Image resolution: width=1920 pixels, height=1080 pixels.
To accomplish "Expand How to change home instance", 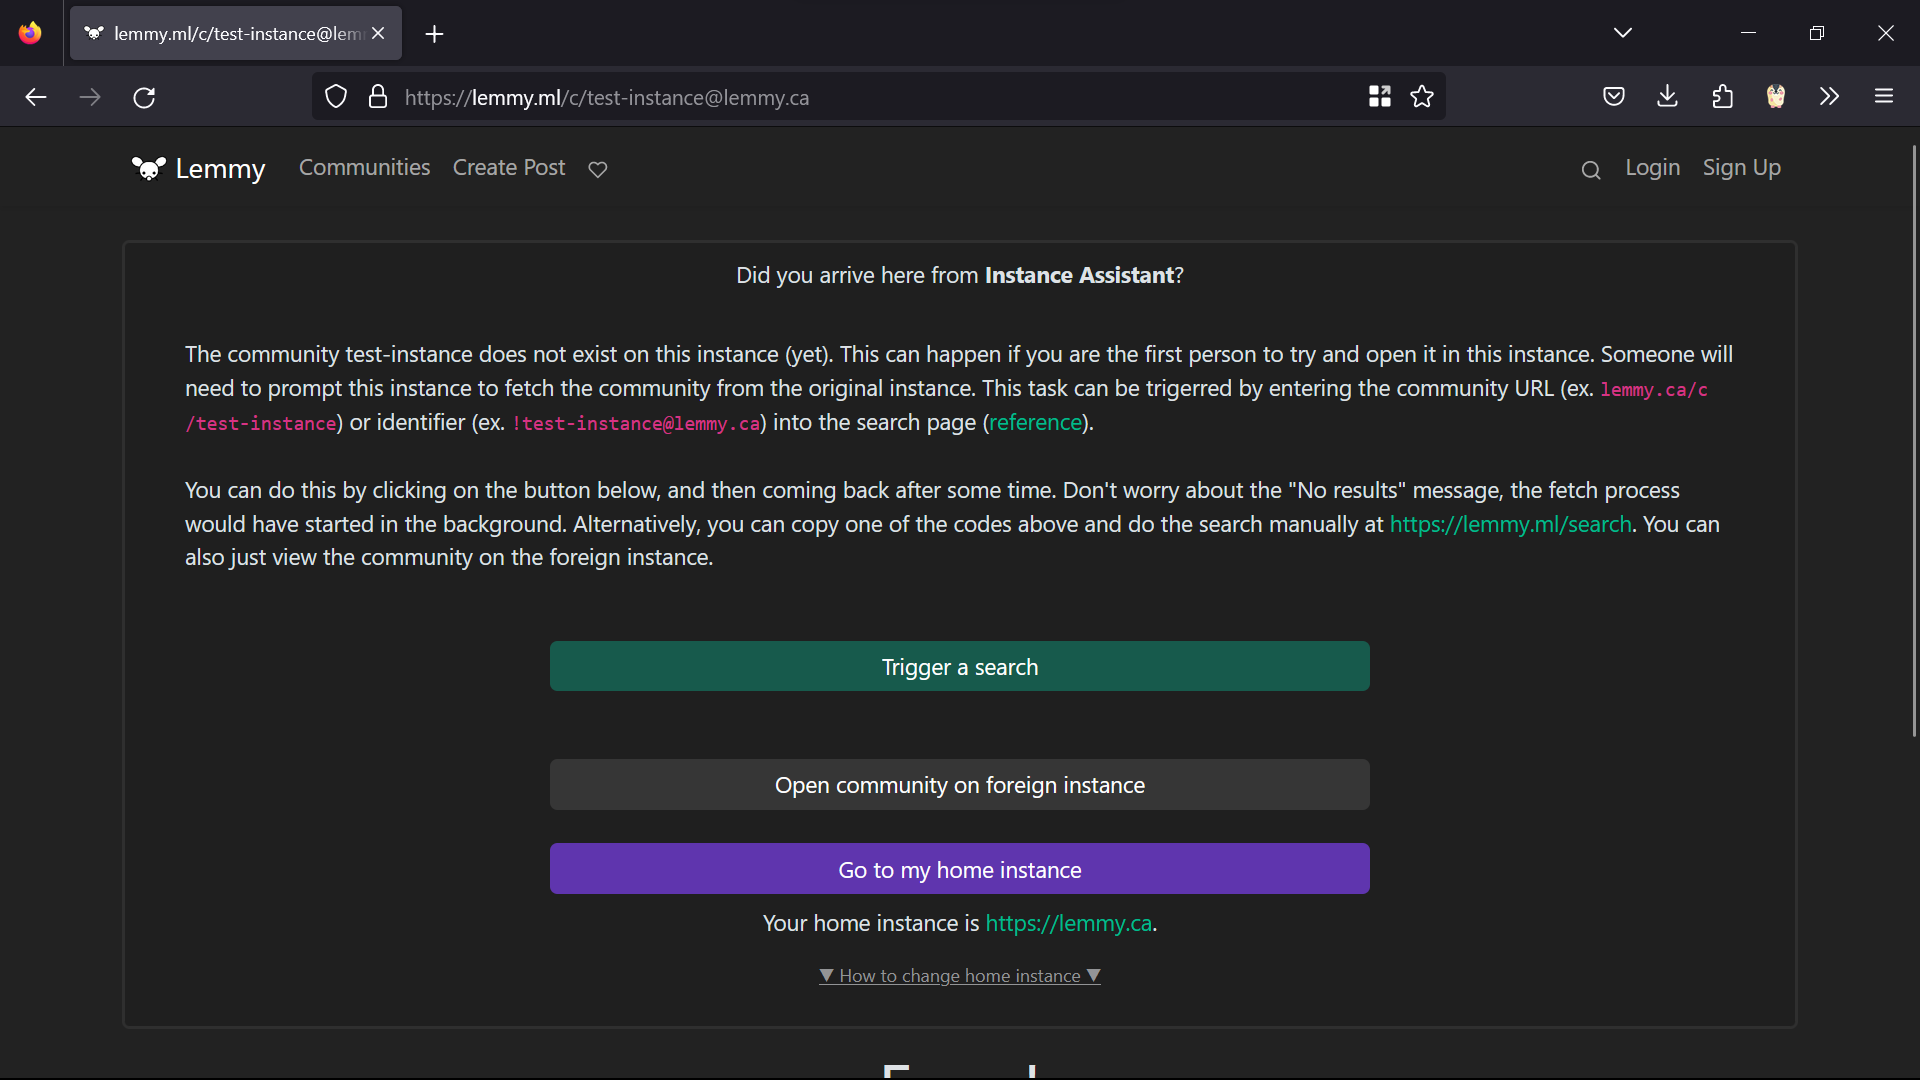I will pyautogui.click(x=960, y=976).
